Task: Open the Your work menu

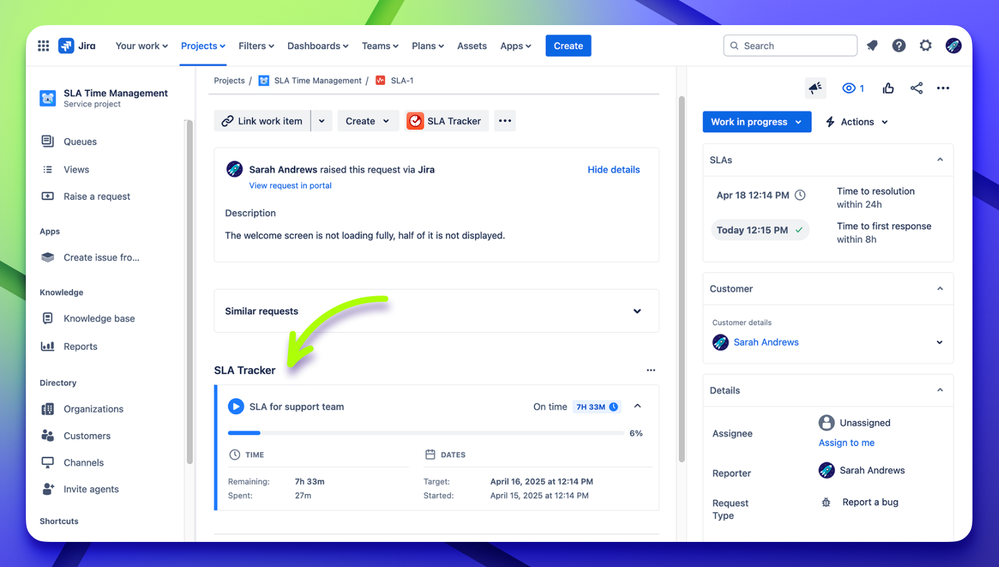Action: 141,46
